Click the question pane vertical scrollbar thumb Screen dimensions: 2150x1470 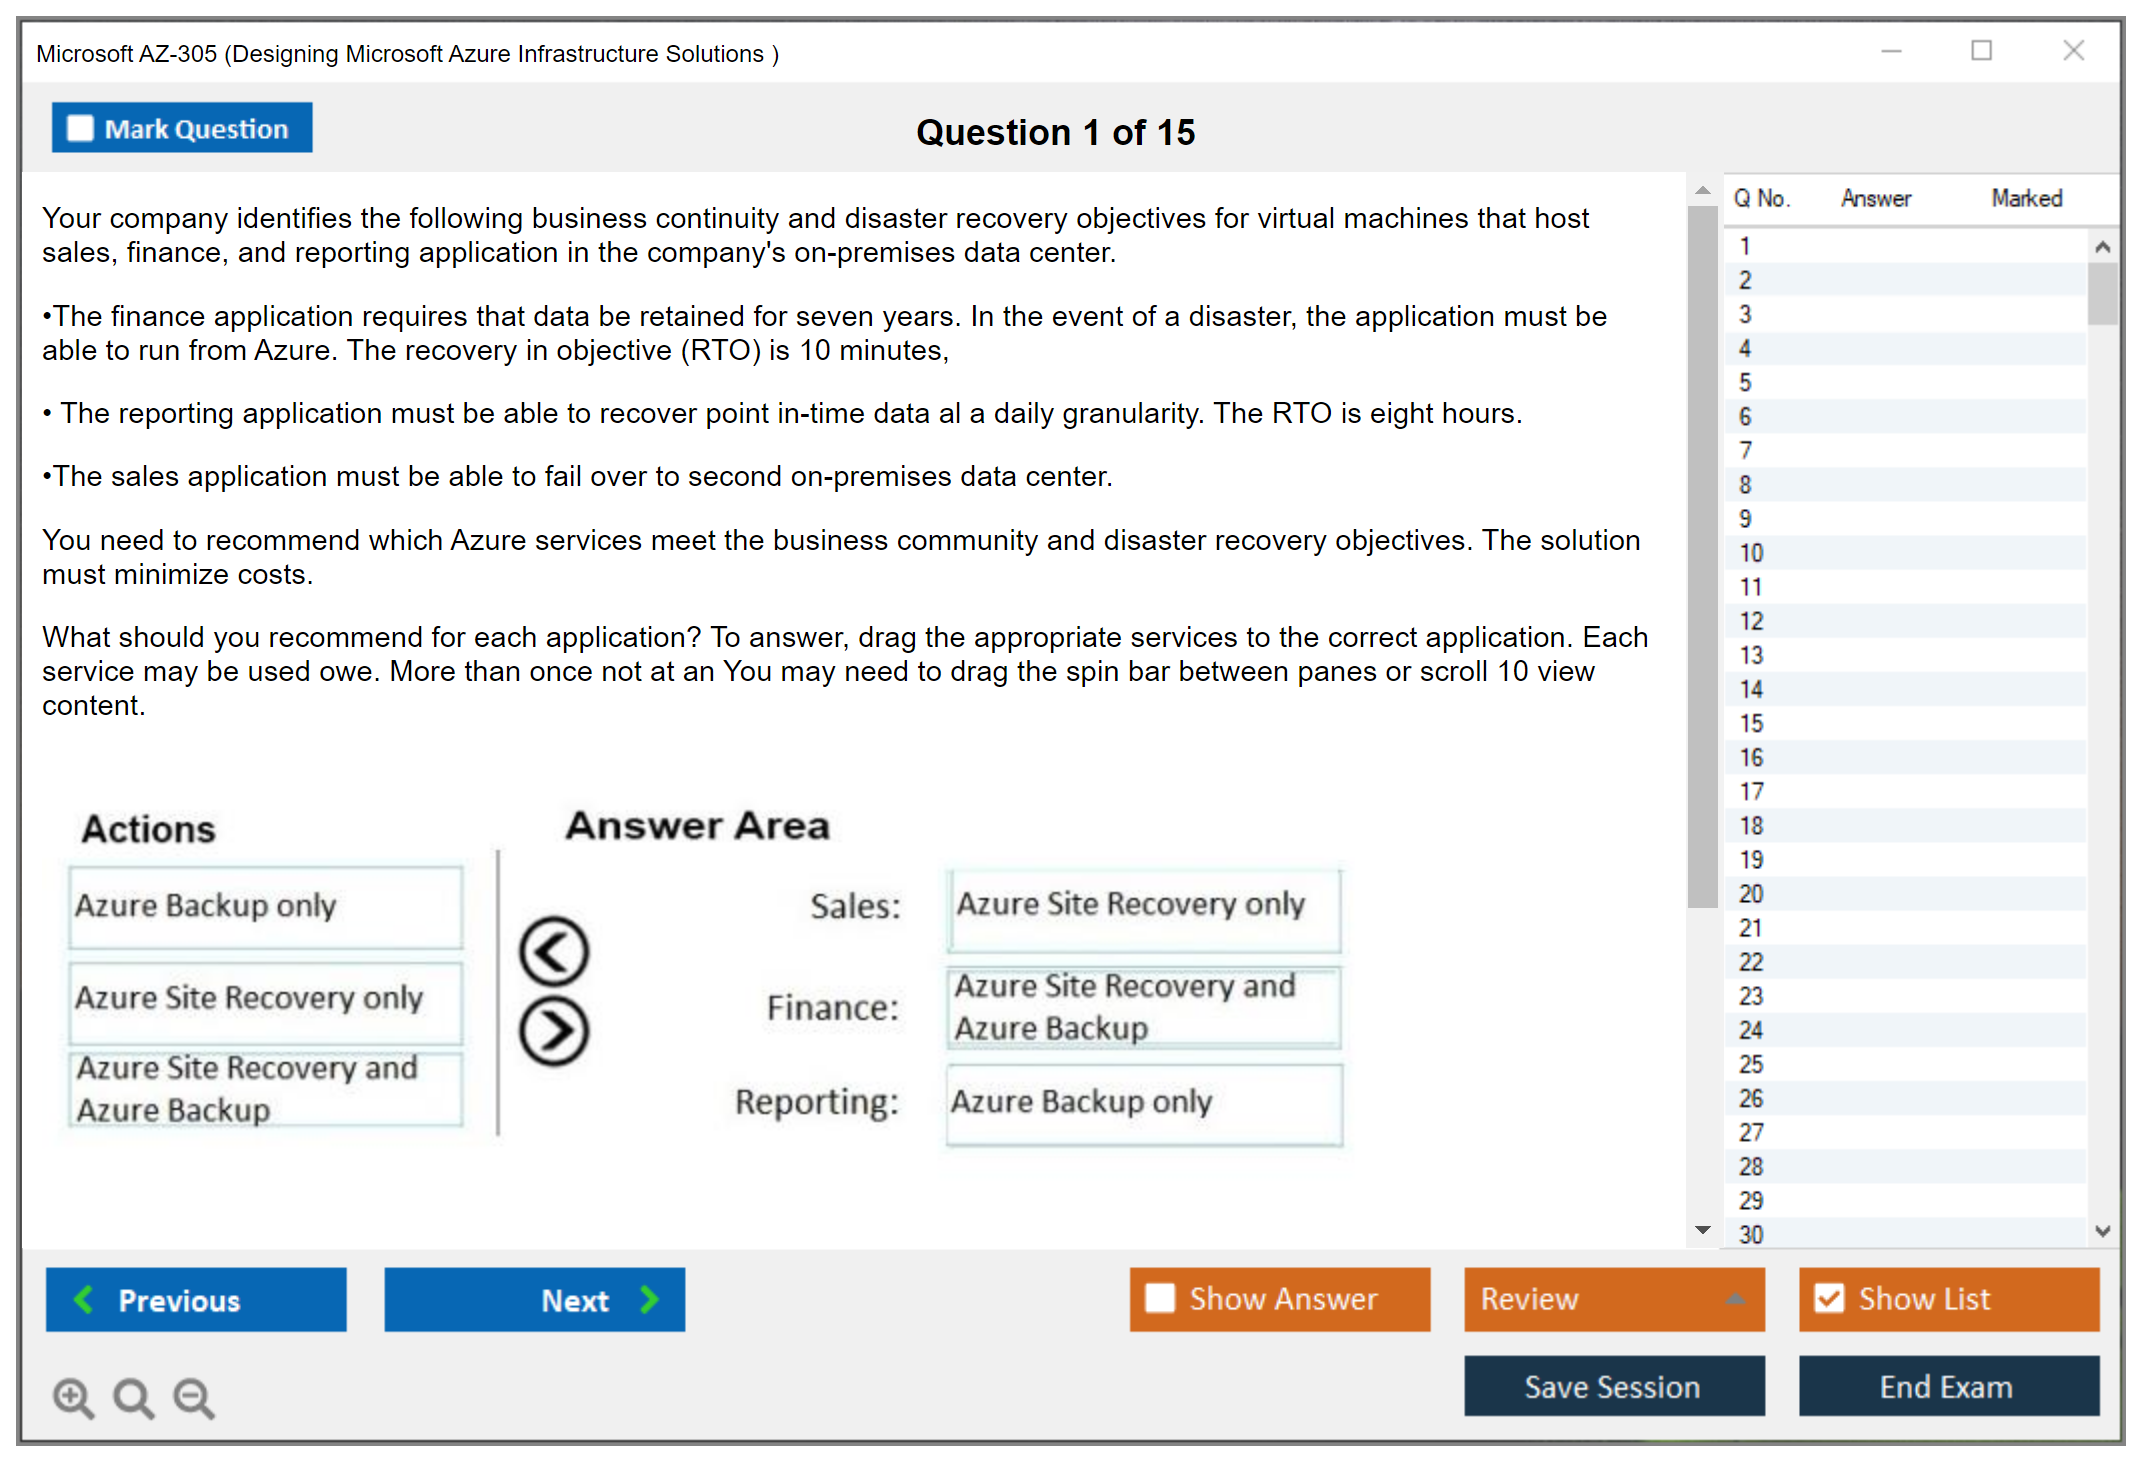pyautogui.click(x=1702, y=555)
